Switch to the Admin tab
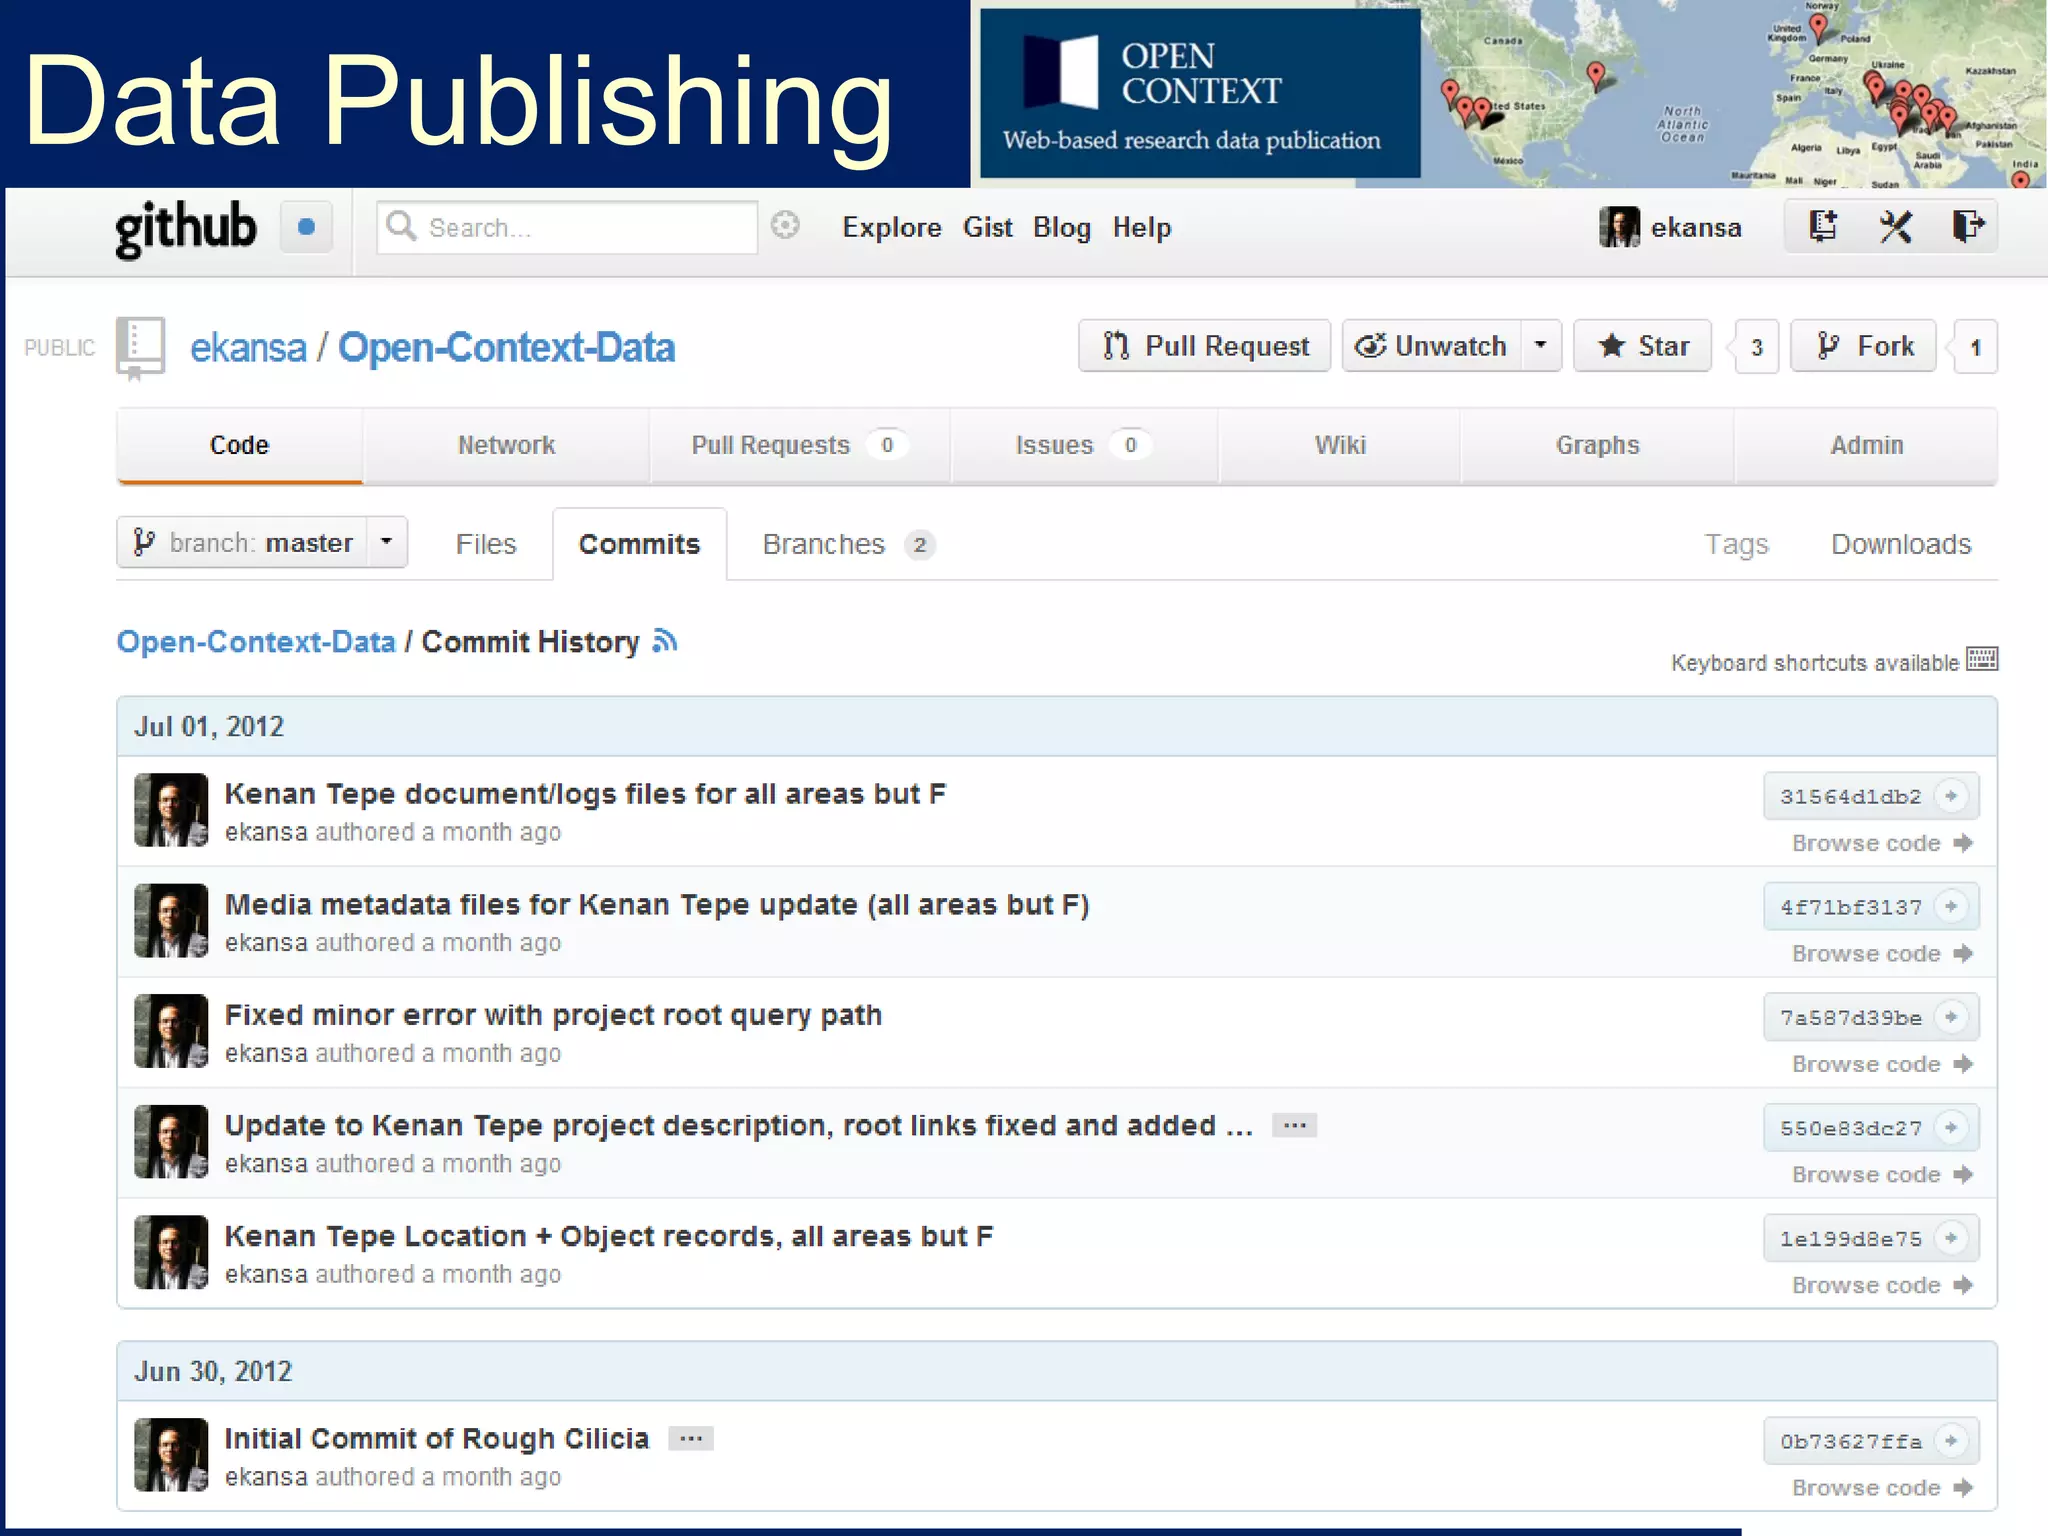Viewport: 2048px width, 1536px height. (x=1867, y=445)
